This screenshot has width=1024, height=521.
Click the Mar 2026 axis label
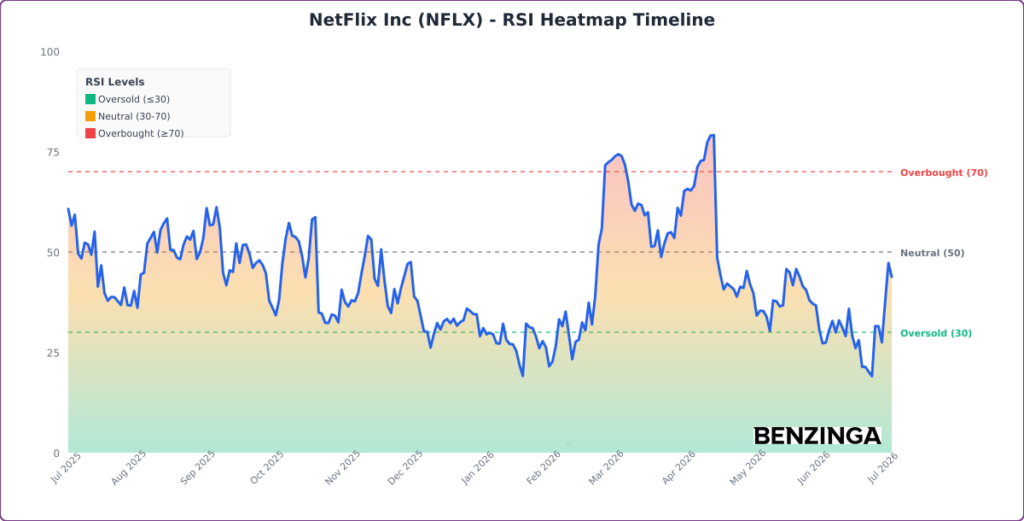[x=606, y=467]
